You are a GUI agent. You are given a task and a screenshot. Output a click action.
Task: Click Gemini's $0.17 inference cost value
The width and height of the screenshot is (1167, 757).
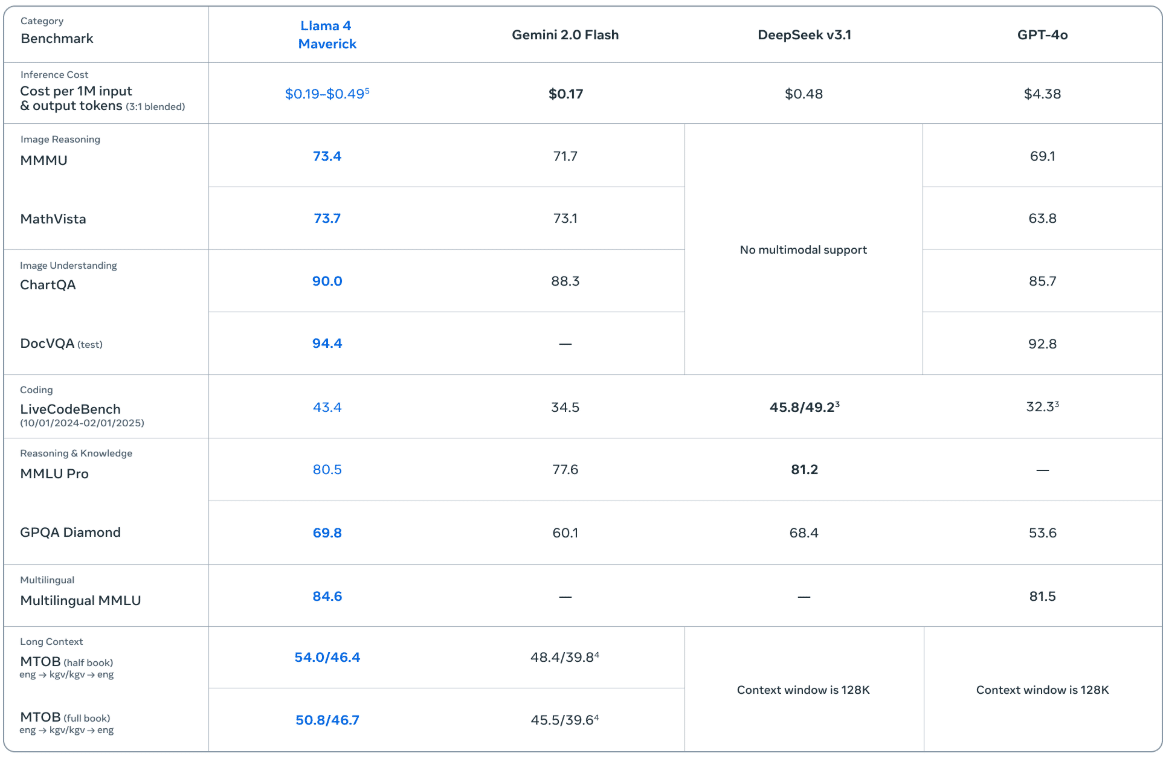(565, 94)
